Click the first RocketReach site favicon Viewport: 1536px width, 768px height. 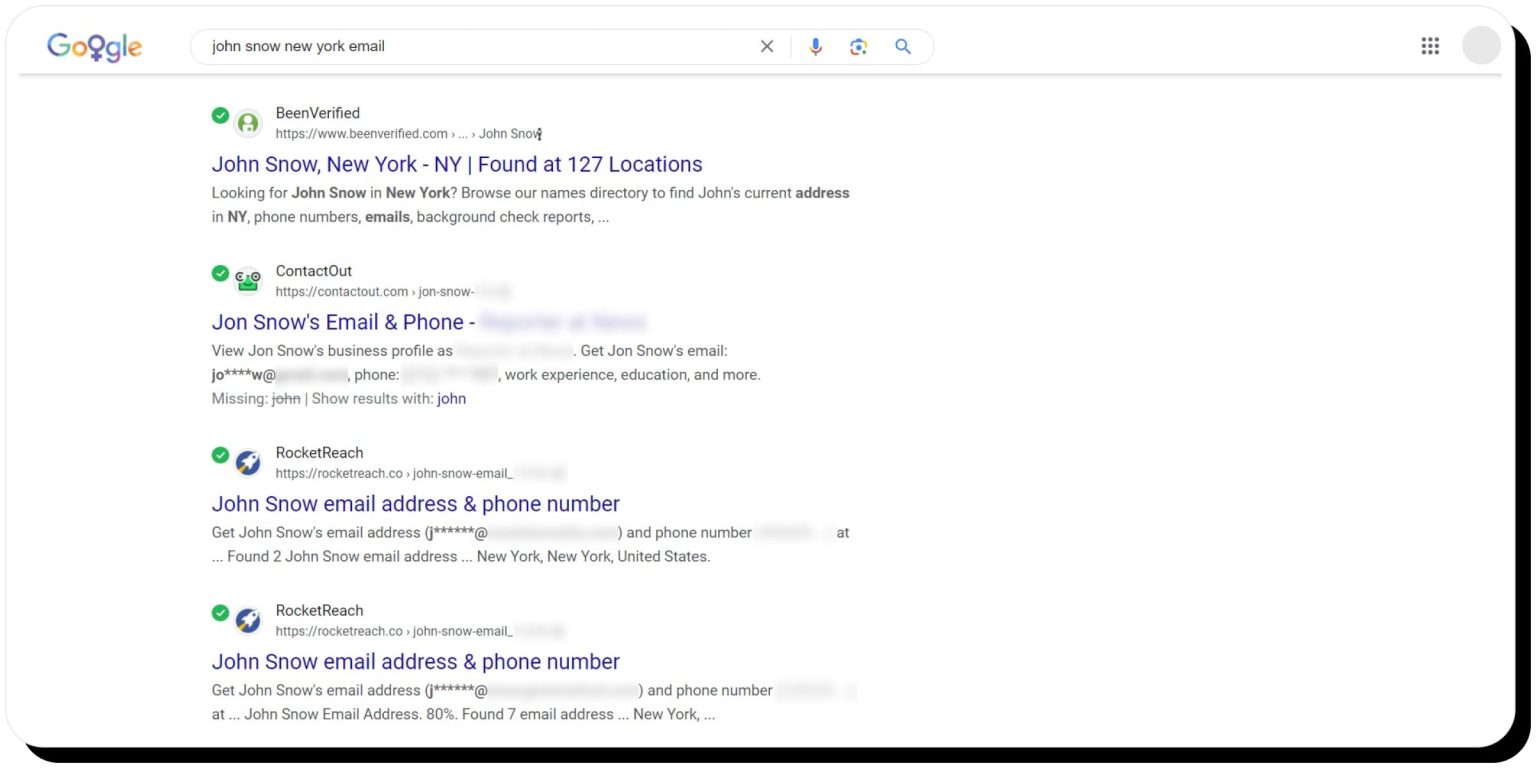pyautogui.click(x=247, y=462)
